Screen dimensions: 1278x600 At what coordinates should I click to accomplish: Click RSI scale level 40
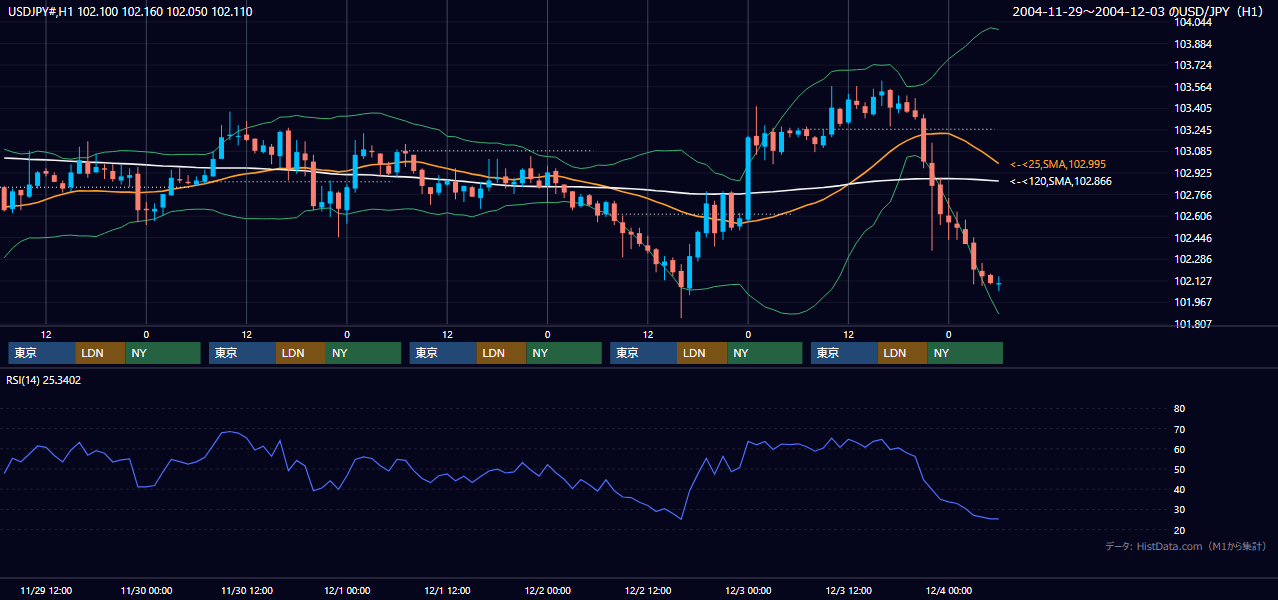[1179, 489]
